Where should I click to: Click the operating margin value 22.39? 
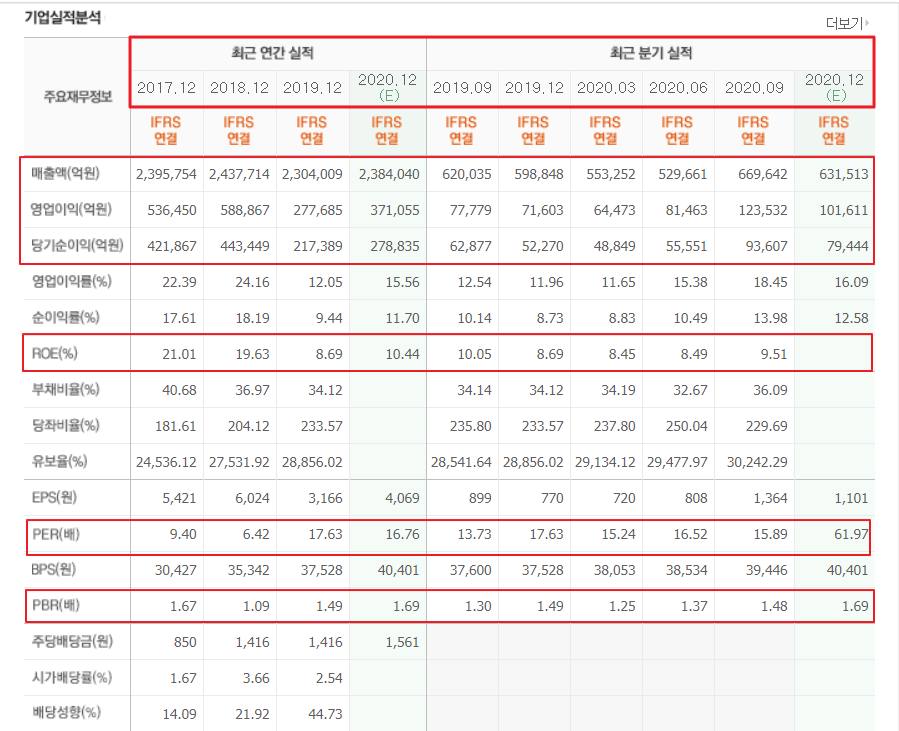(x=179, y=283)
